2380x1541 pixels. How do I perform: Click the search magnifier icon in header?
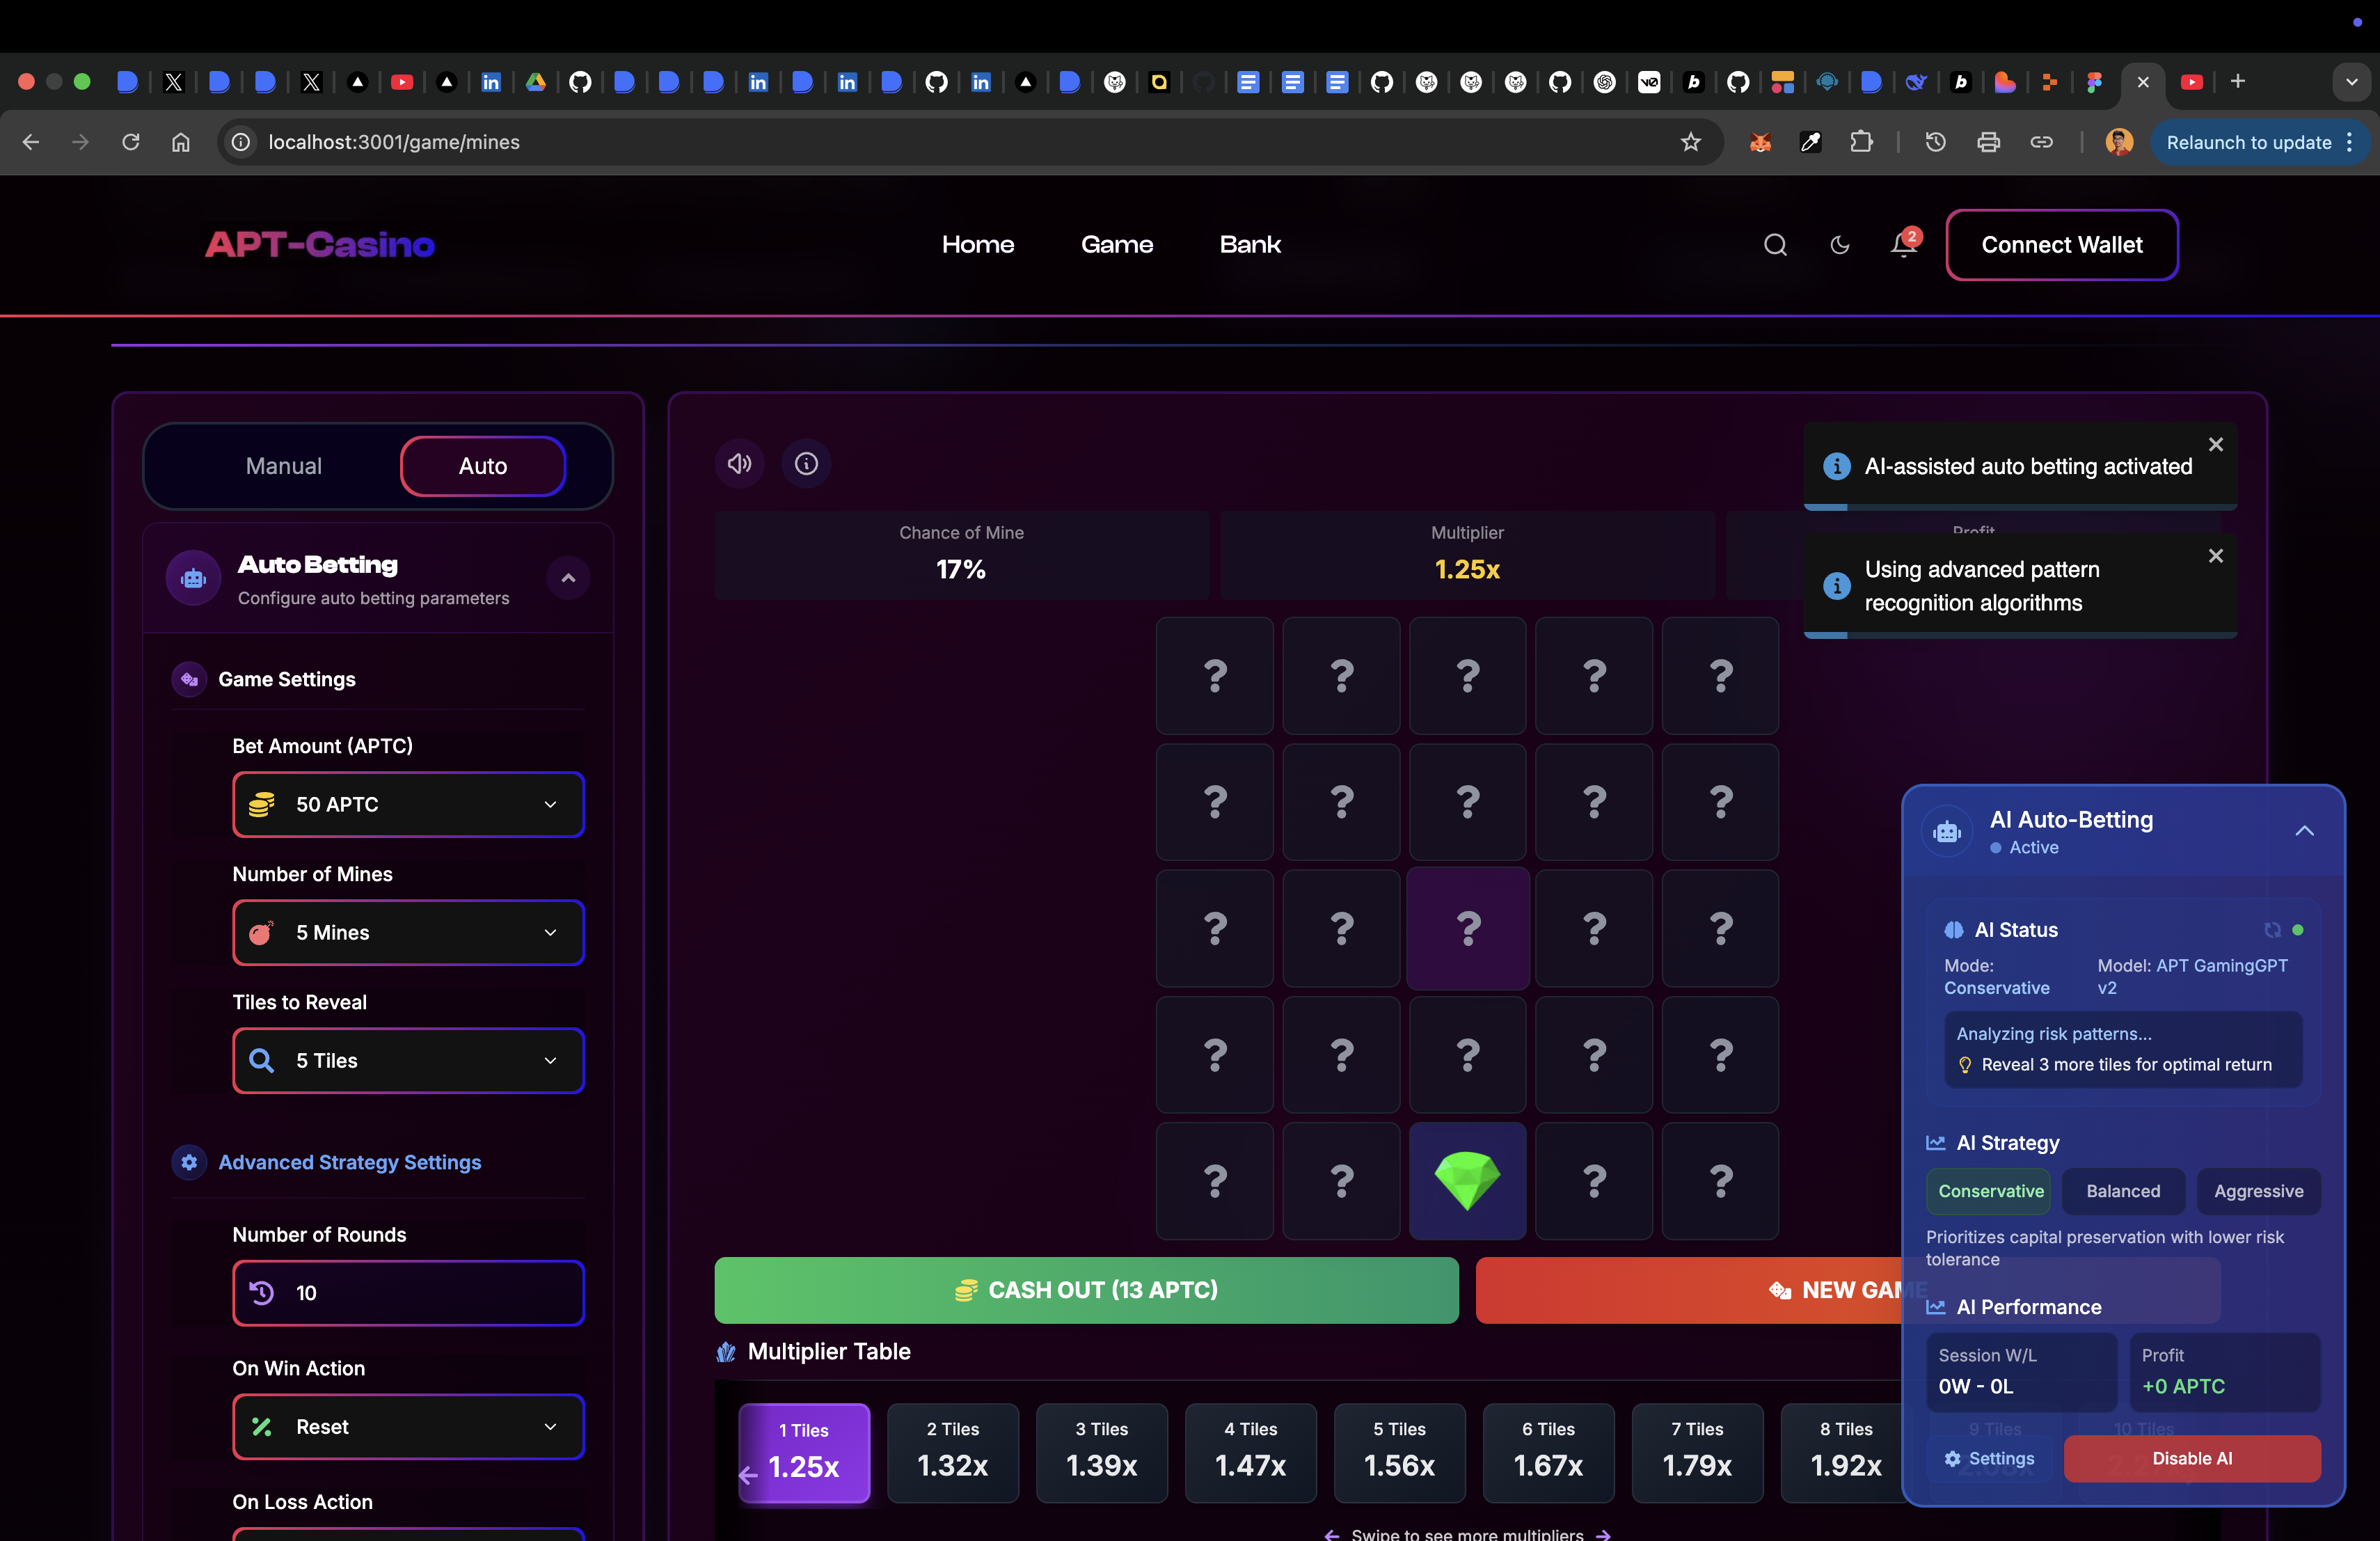1775,245
